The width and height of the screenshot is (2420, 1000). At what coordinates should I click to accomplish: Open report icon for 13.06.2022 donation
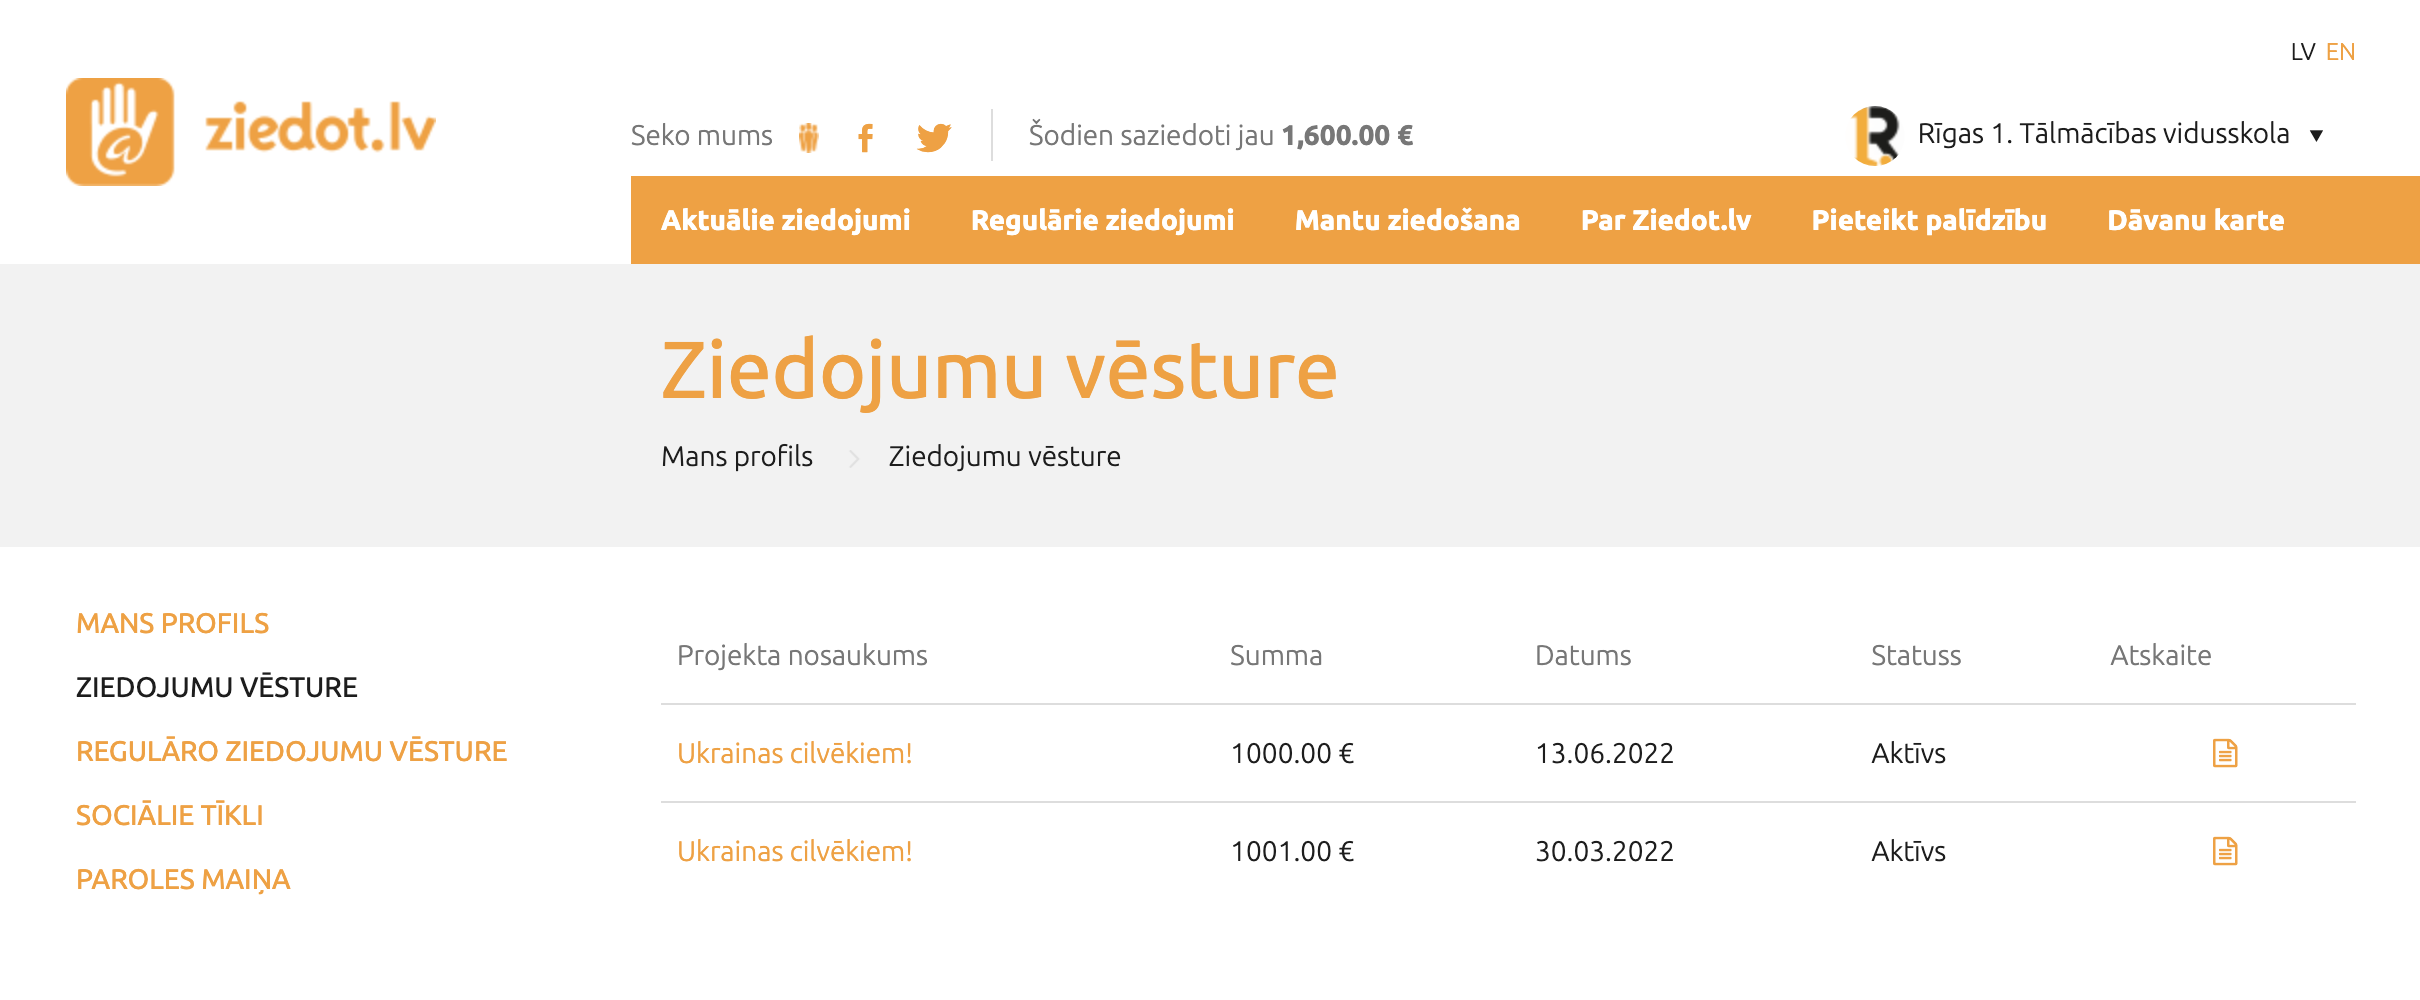(x=2225, y=753)
